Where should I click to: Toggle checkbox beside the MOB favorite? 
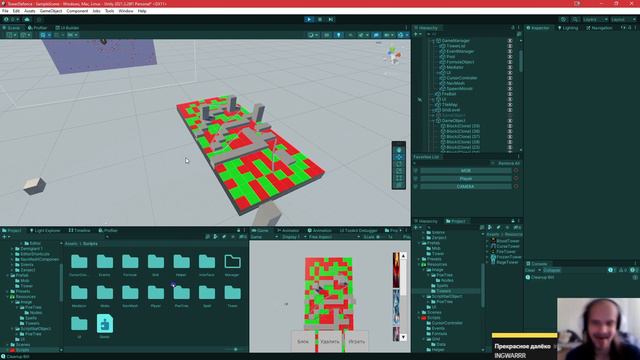416,171
